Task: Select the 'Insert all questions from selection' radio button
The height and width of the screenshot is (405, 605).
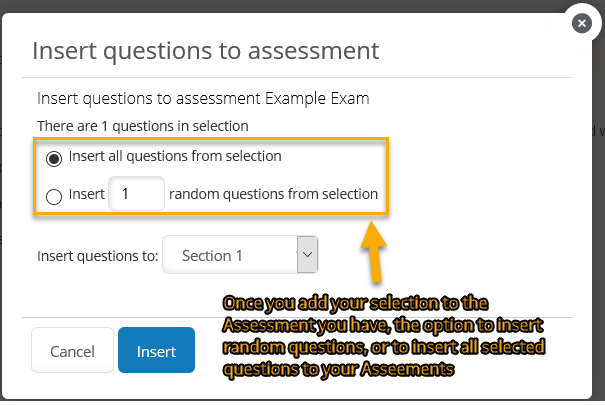Action: 54,159
